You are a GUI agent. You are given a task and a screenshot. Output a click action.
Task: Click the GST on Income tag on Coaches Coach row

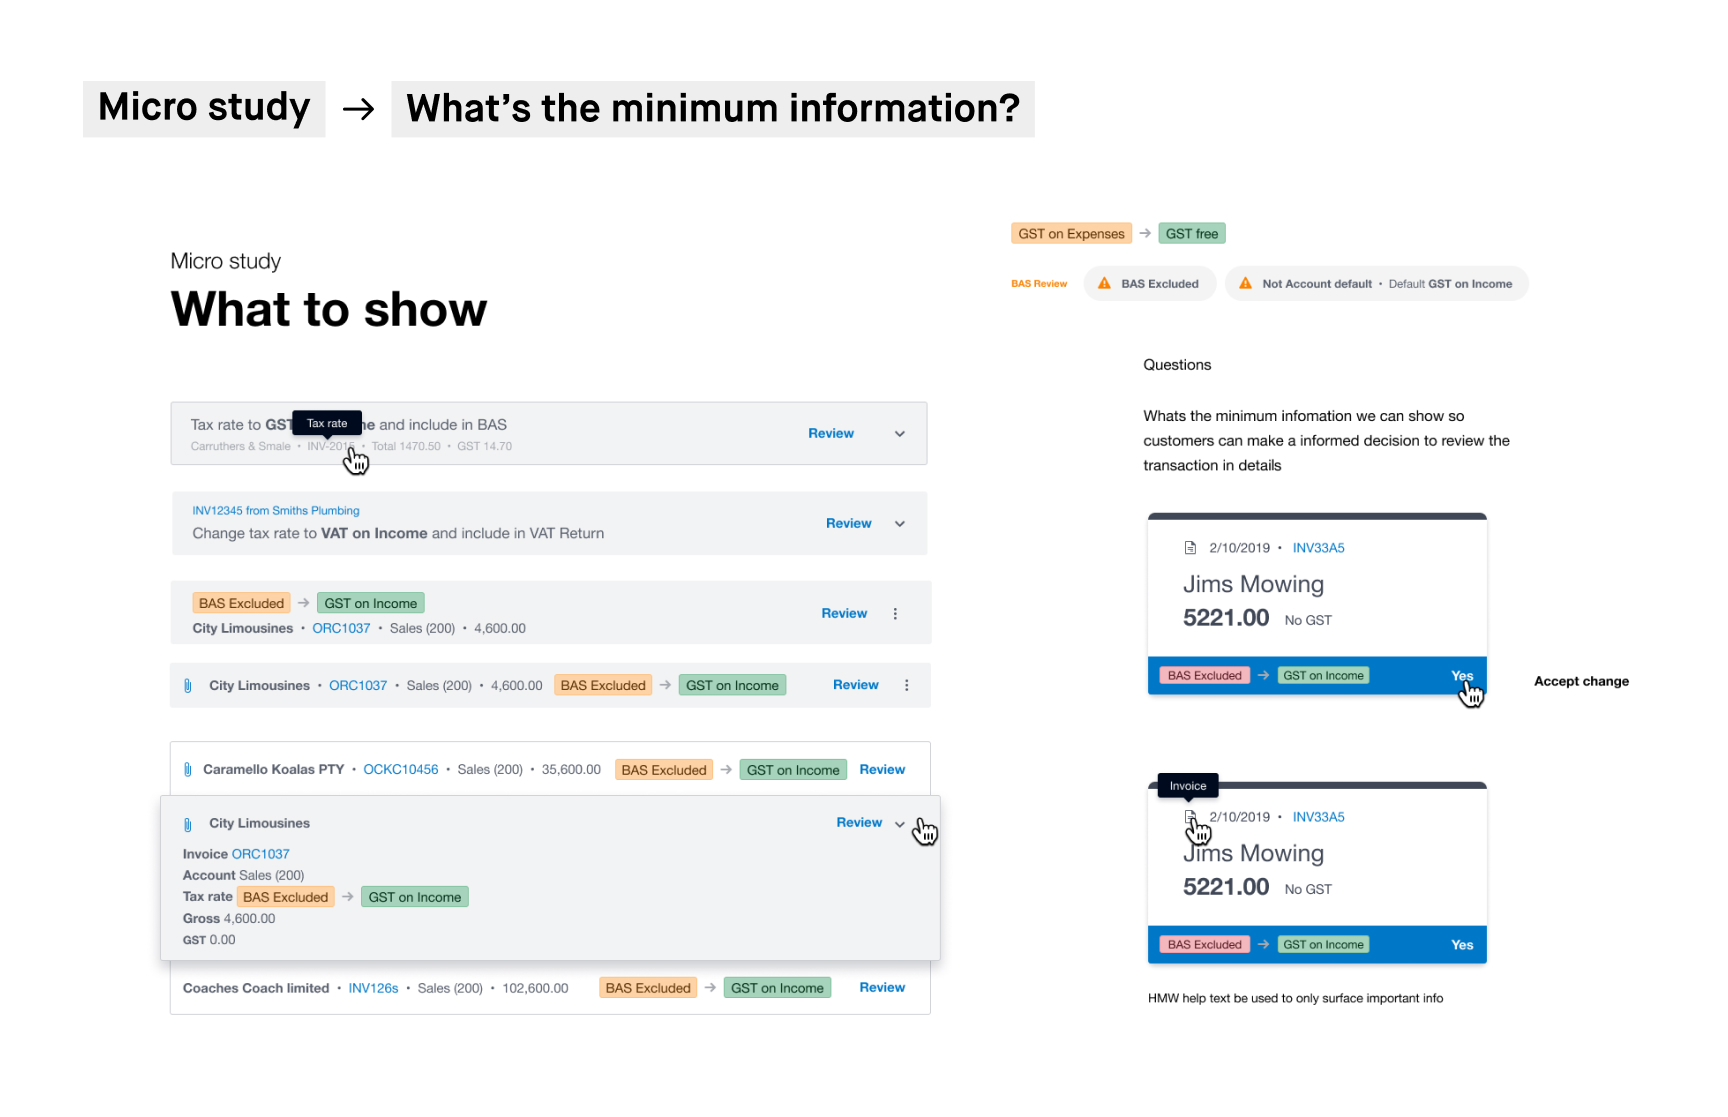point(777,987)
